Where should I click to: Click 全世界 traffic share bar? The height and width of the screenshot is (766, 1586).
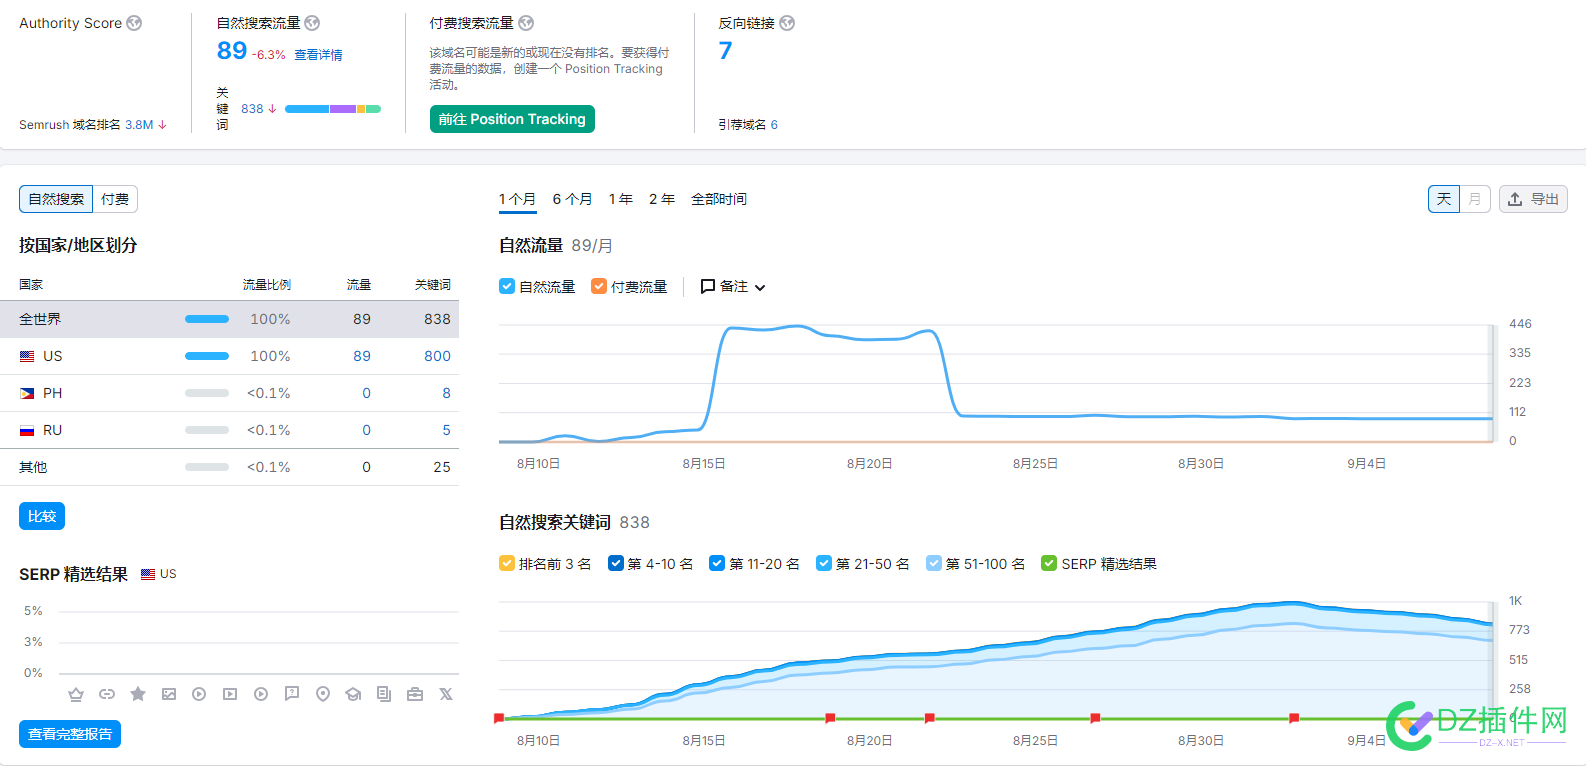207,319
